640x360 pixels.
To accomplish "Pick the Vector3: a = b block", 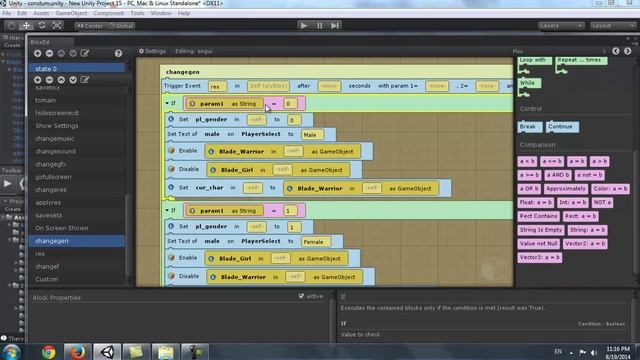I will tap(540, 258).
